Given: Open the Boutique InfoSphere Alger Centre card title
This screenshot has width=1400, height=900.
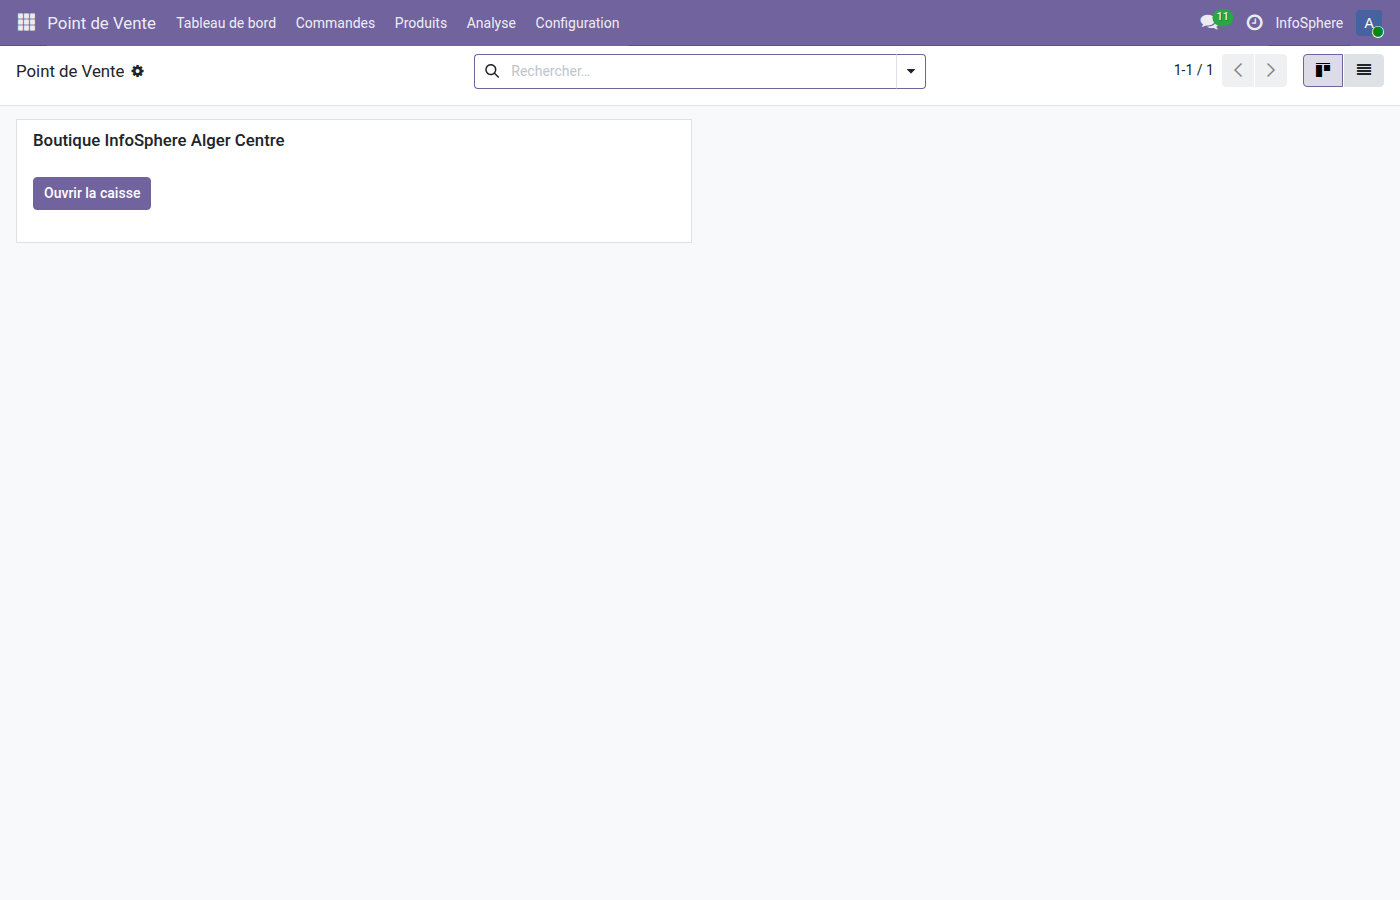Looking at the screenshot, I should 158,140.
